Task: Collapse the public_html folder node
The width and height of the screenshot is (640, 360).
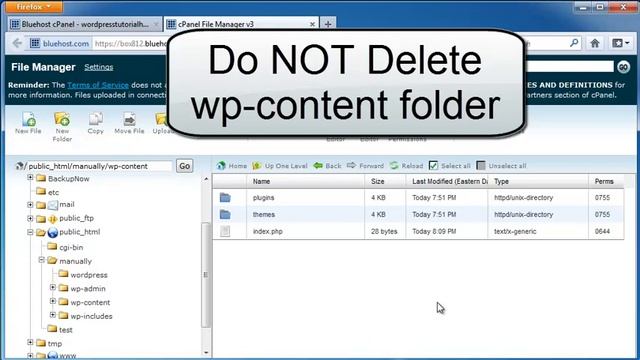Action: tap(30, 232)
